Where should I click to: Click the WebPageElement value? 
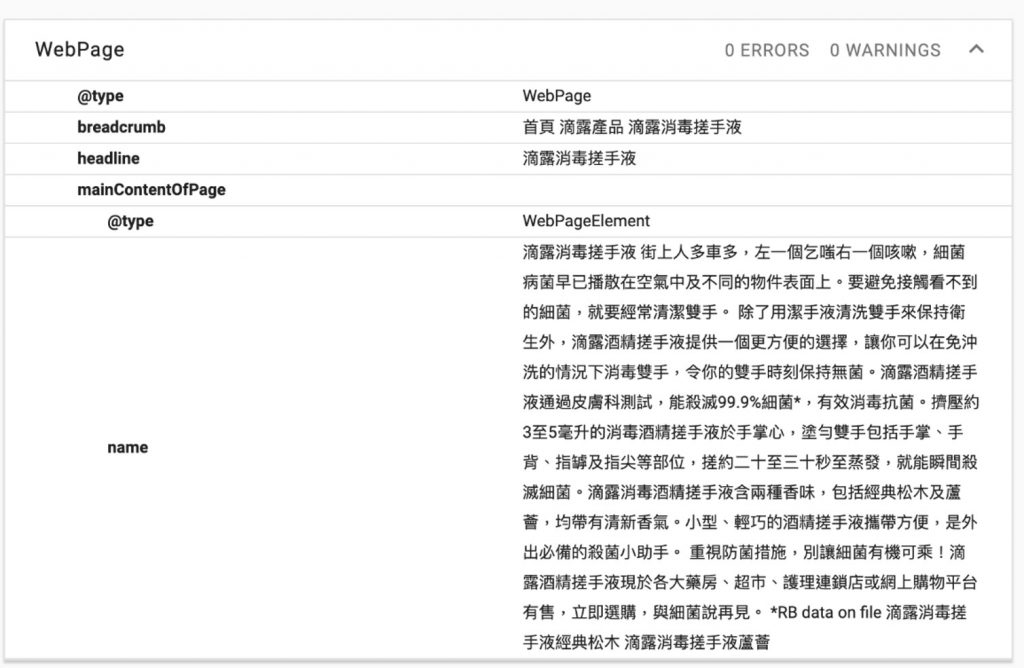[x=586, y=221]
